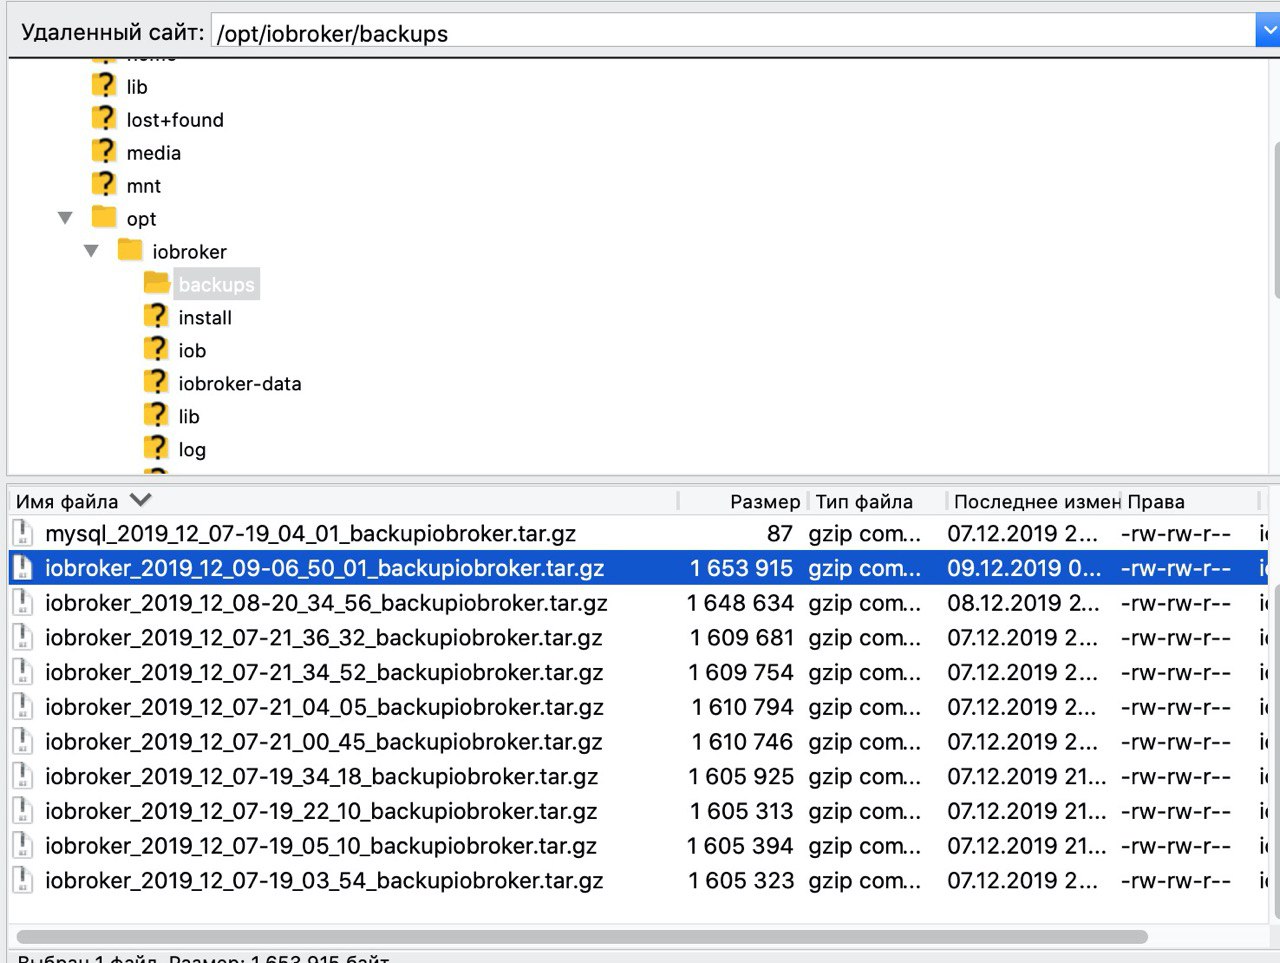Click unknown-folder icon next to lost+found
Image resolution: width=1280 pixels, height=963 pixels.
[104, 118]
